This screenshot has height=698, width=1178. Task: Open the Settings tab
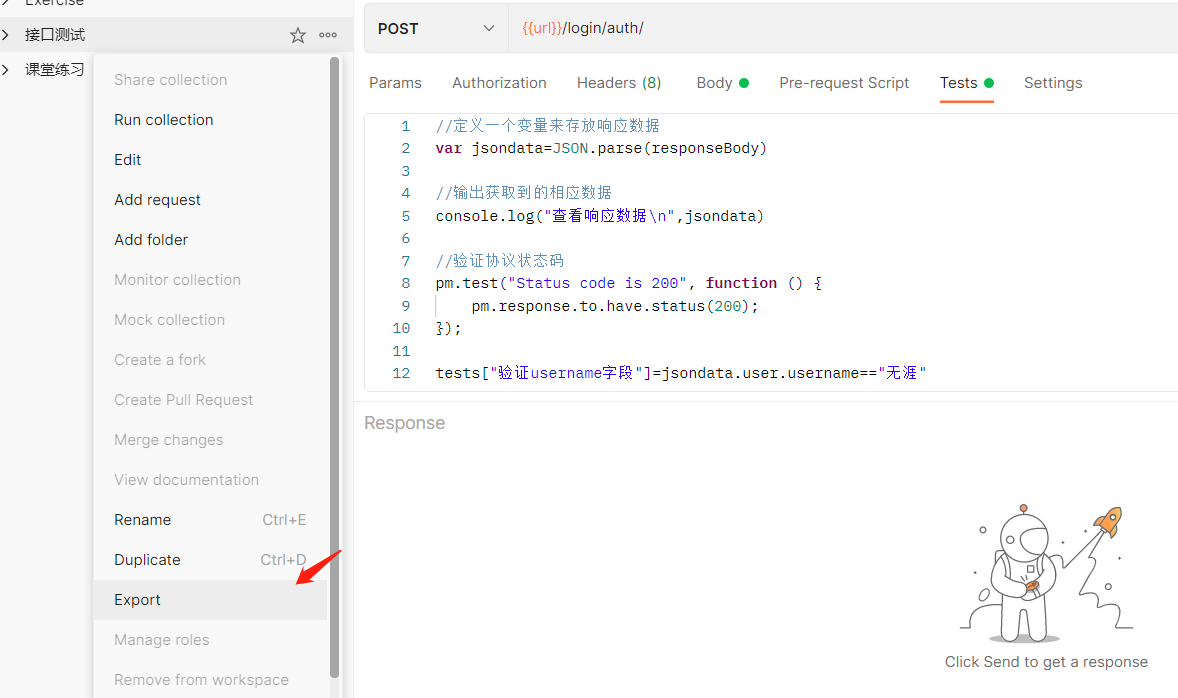pos(1053,83)
